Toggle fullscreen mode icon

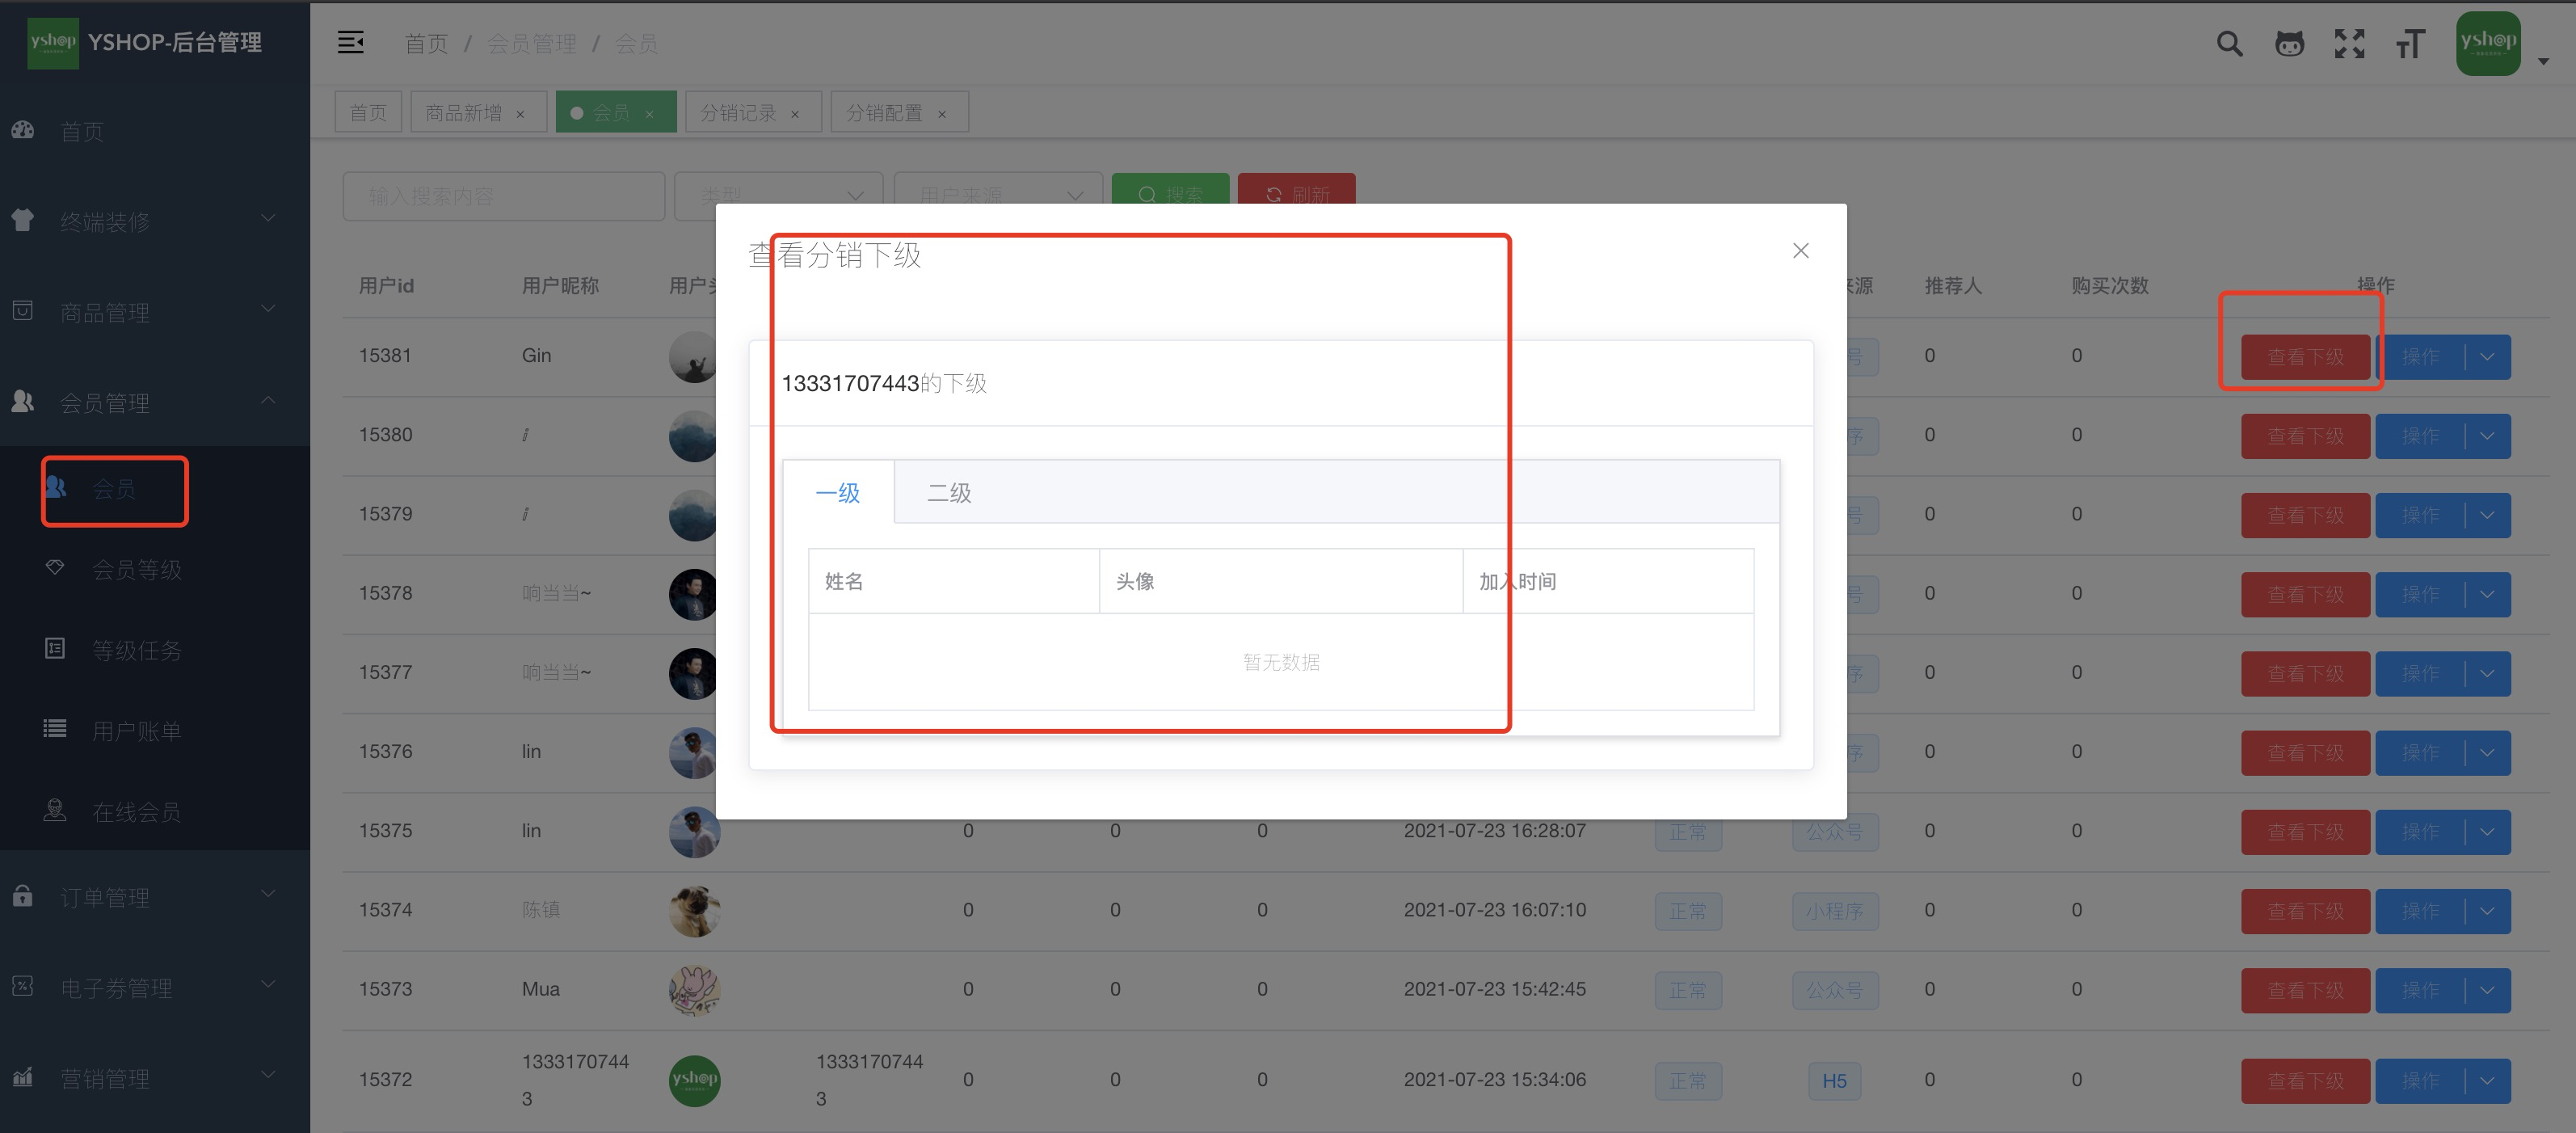coord(2349,44)
